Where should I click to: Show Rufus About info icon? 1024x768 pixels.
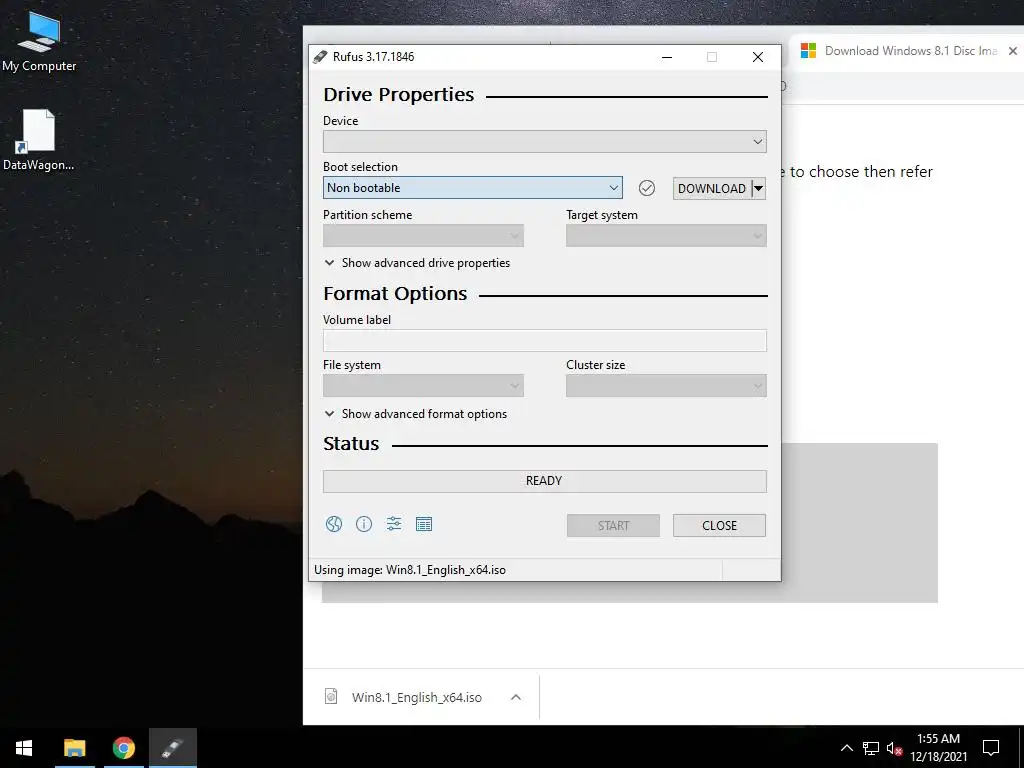[364, 524]
